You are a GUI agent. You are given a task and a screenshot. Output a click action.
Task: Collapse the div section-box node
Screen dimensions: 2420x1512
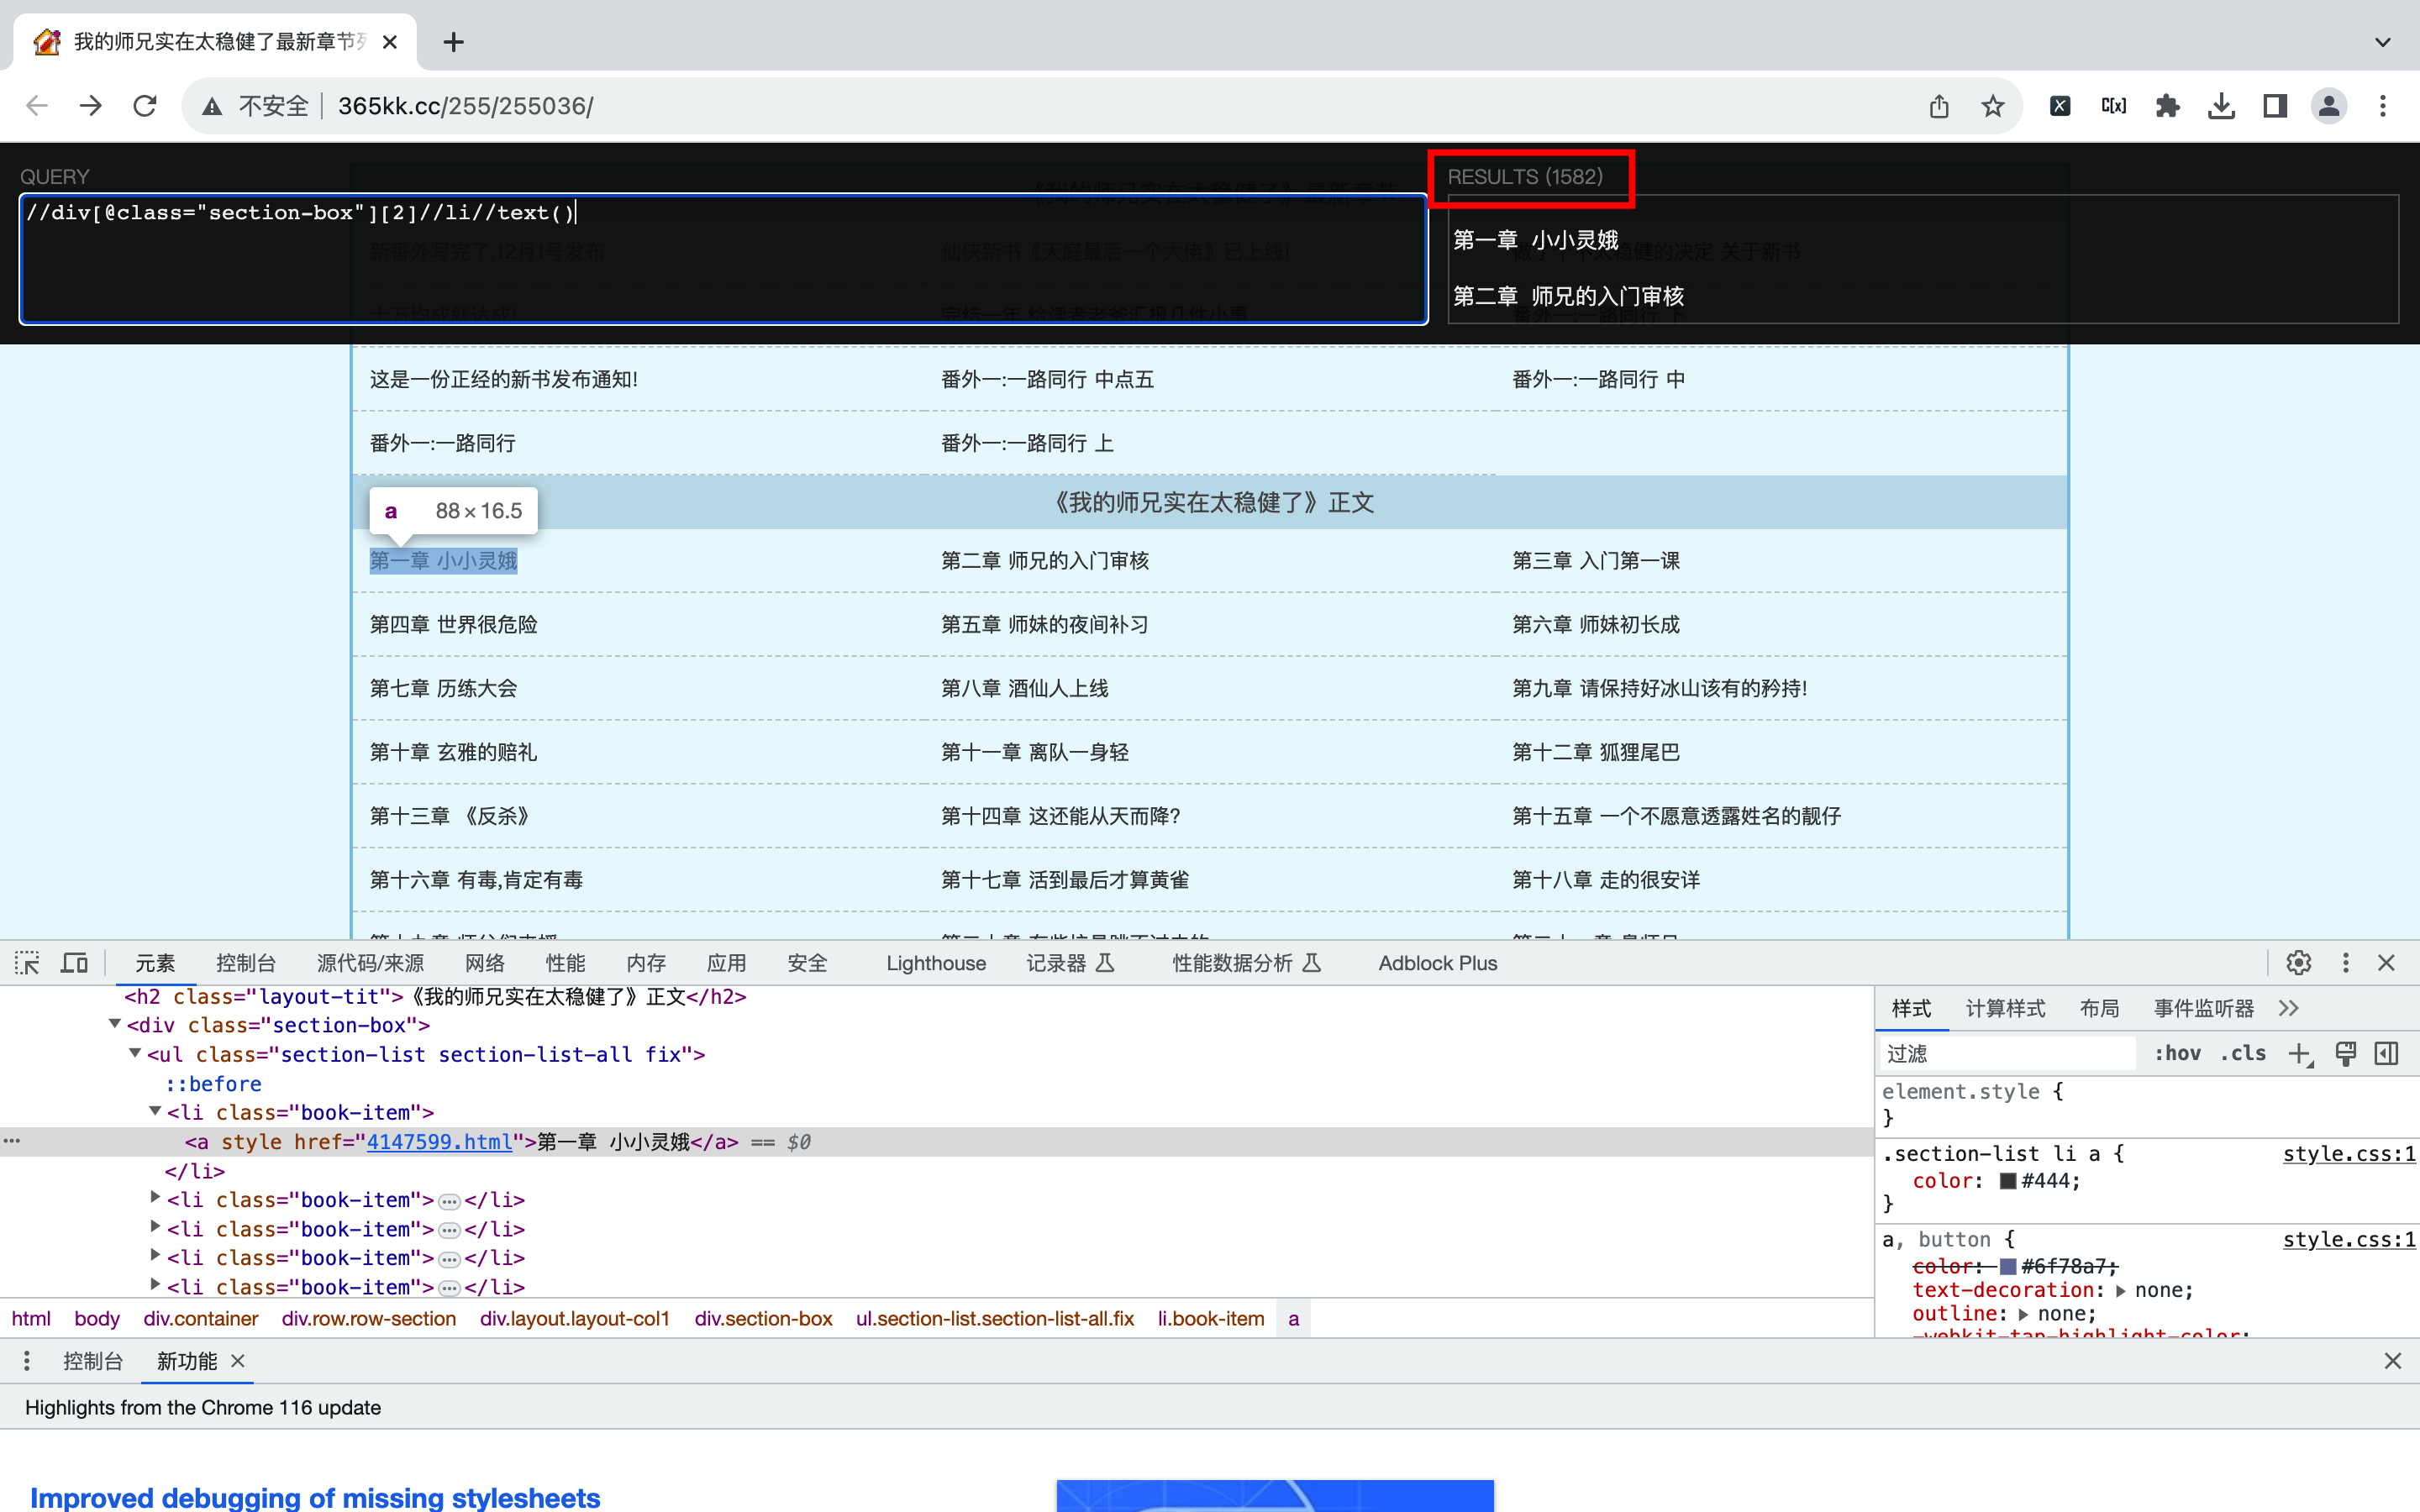coord(115,1025)
